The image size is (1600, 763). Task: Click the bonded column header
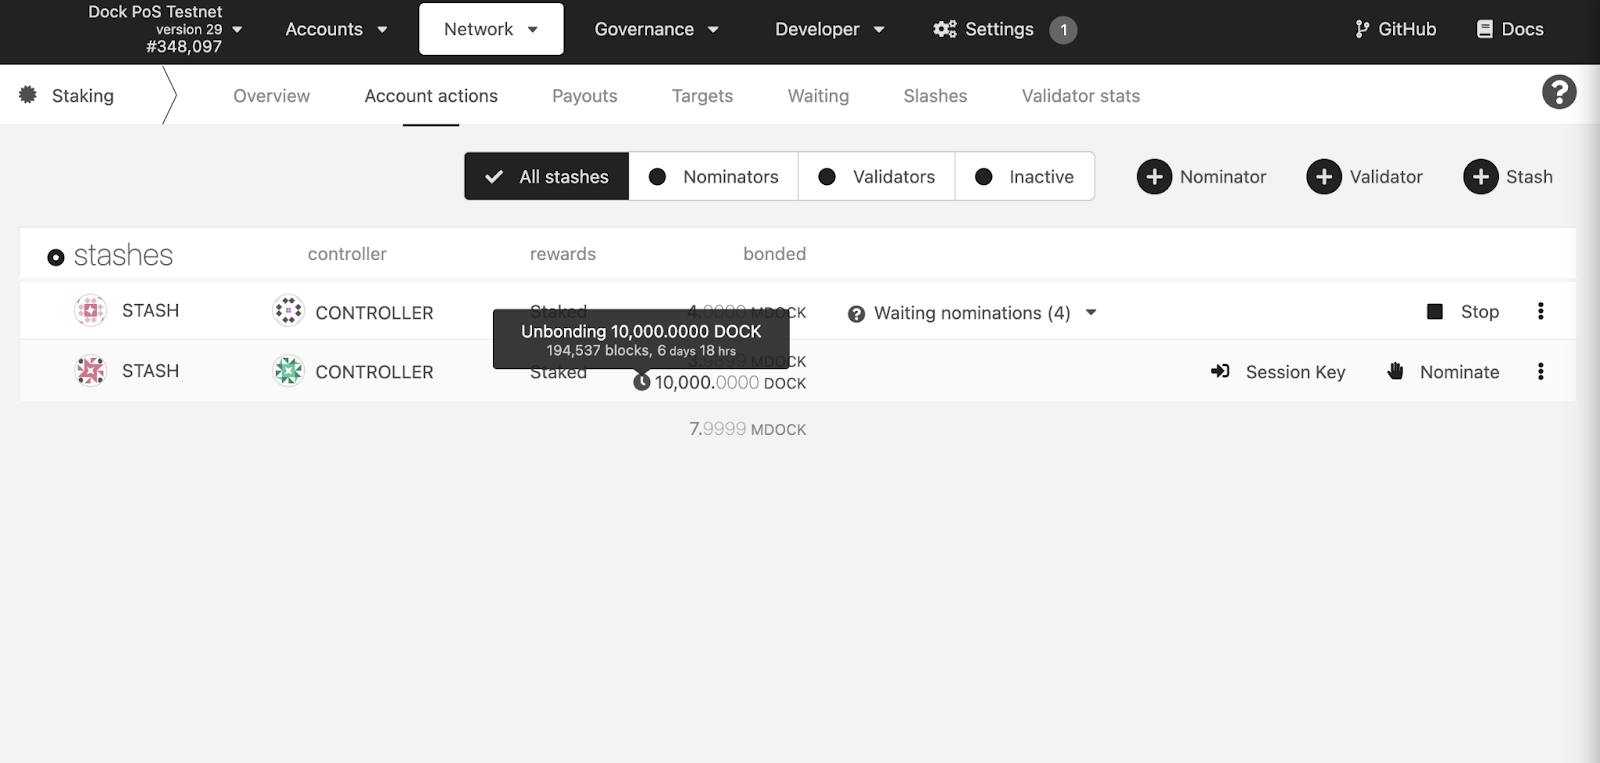coord(774,254)
